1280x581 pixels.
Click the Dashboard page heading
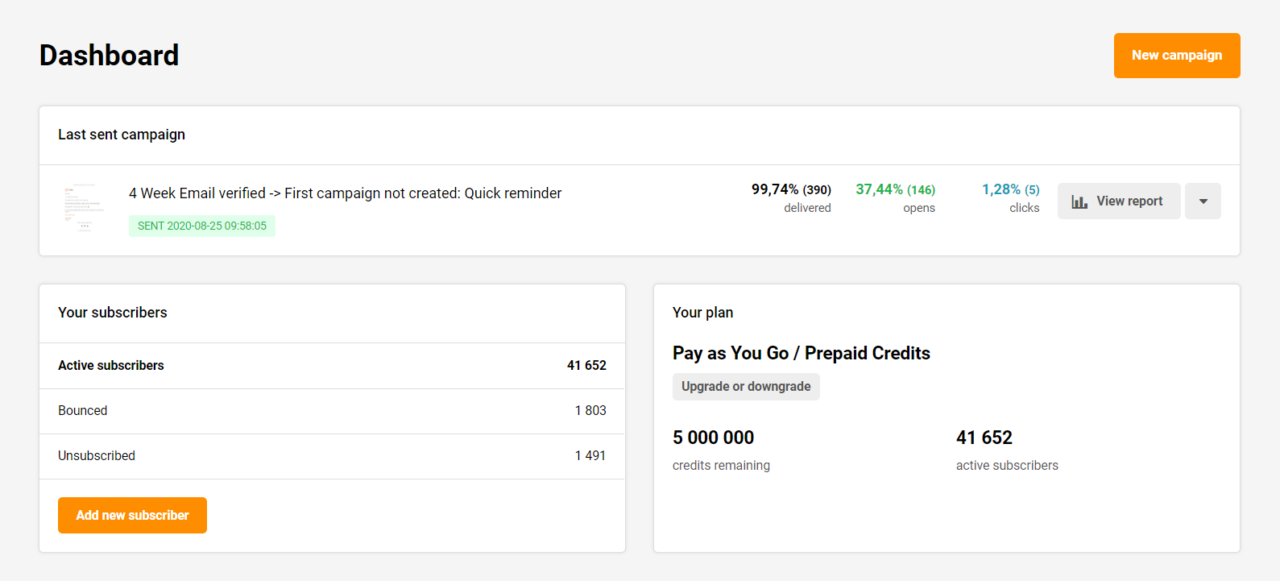108,55
